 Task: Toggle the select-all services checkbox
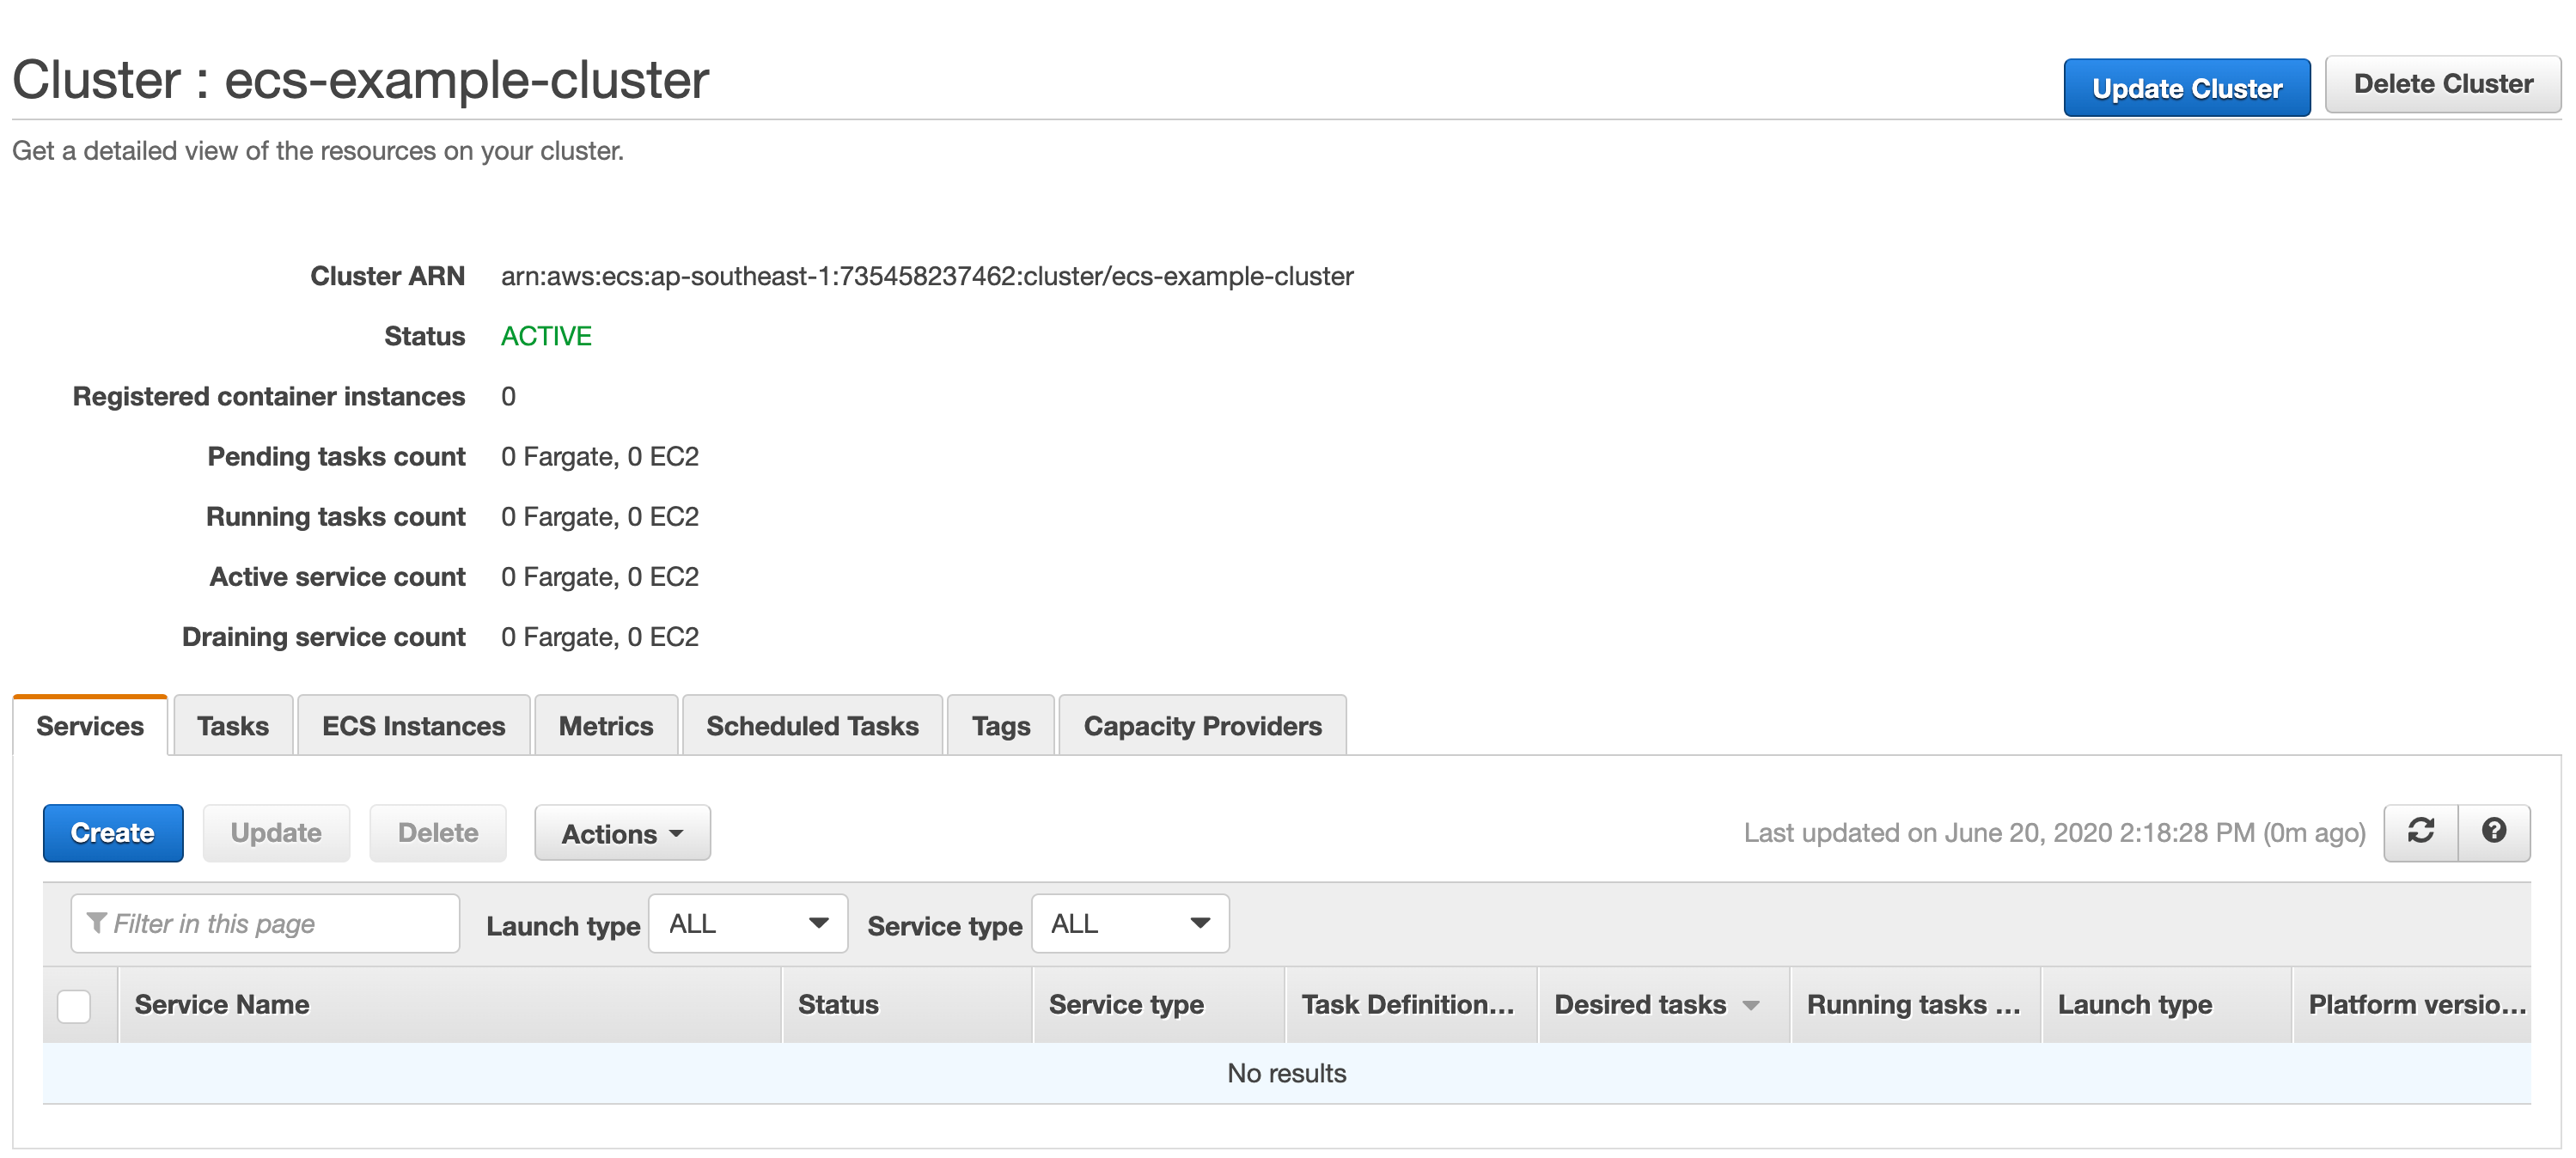click(x=74, y=1005)
